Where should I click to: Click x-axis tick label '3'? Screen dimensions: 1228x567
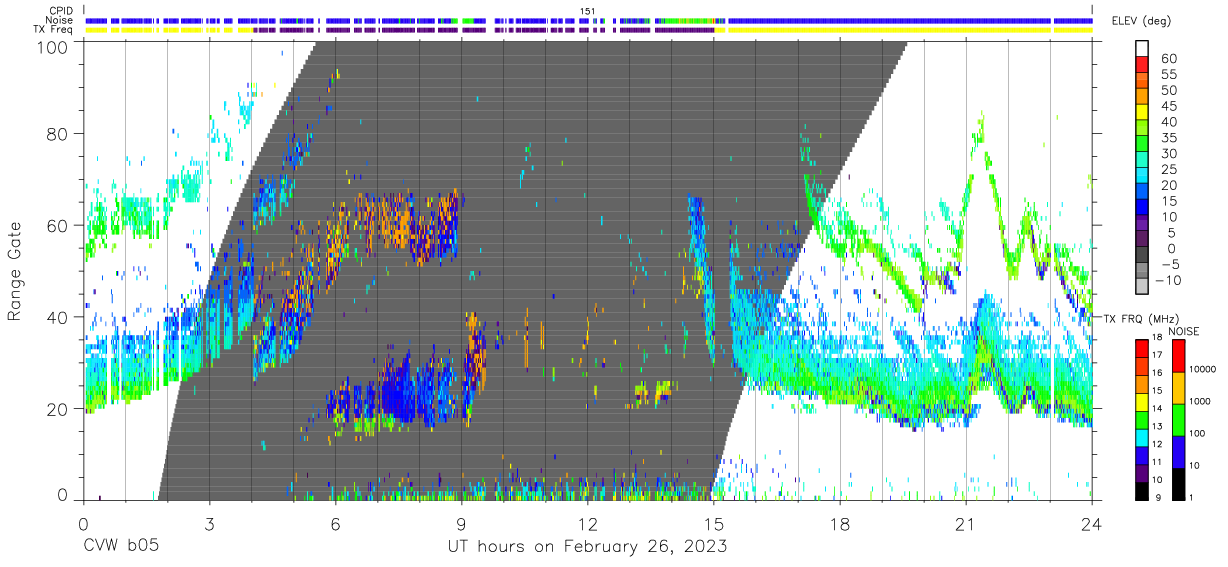coord(209,524)
